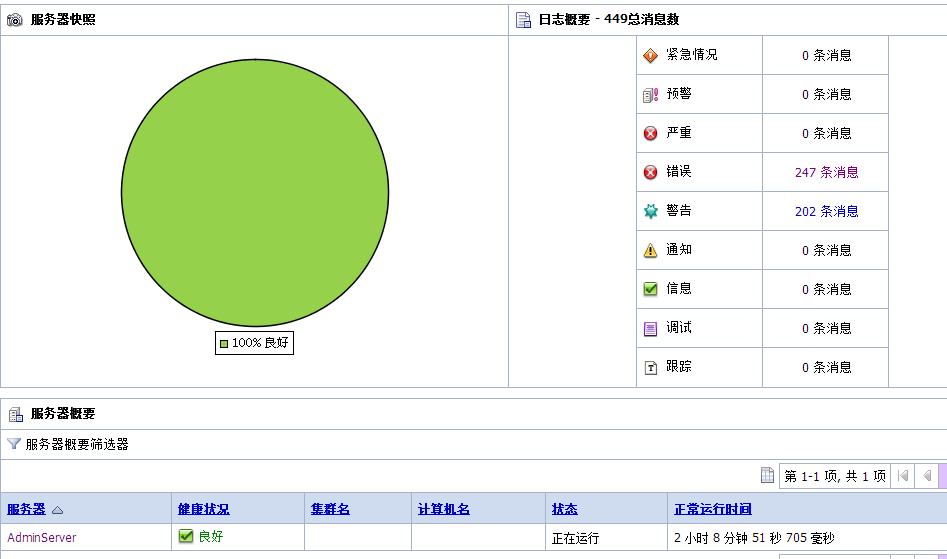Click the 0 条消息 count for 信息
Image resolution: width=947 pixels, height=559 pixels.
pyautogui.click(x=826, y=290)
